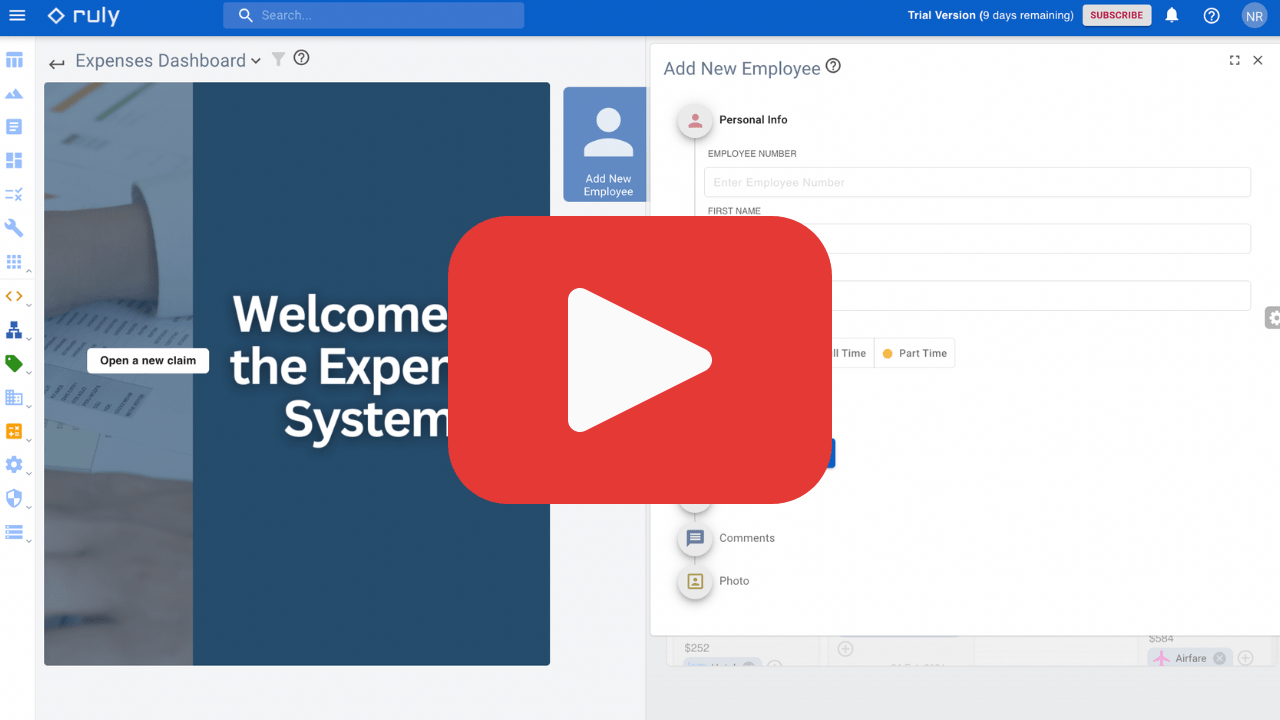Click the First Name input field

(977, 239)
